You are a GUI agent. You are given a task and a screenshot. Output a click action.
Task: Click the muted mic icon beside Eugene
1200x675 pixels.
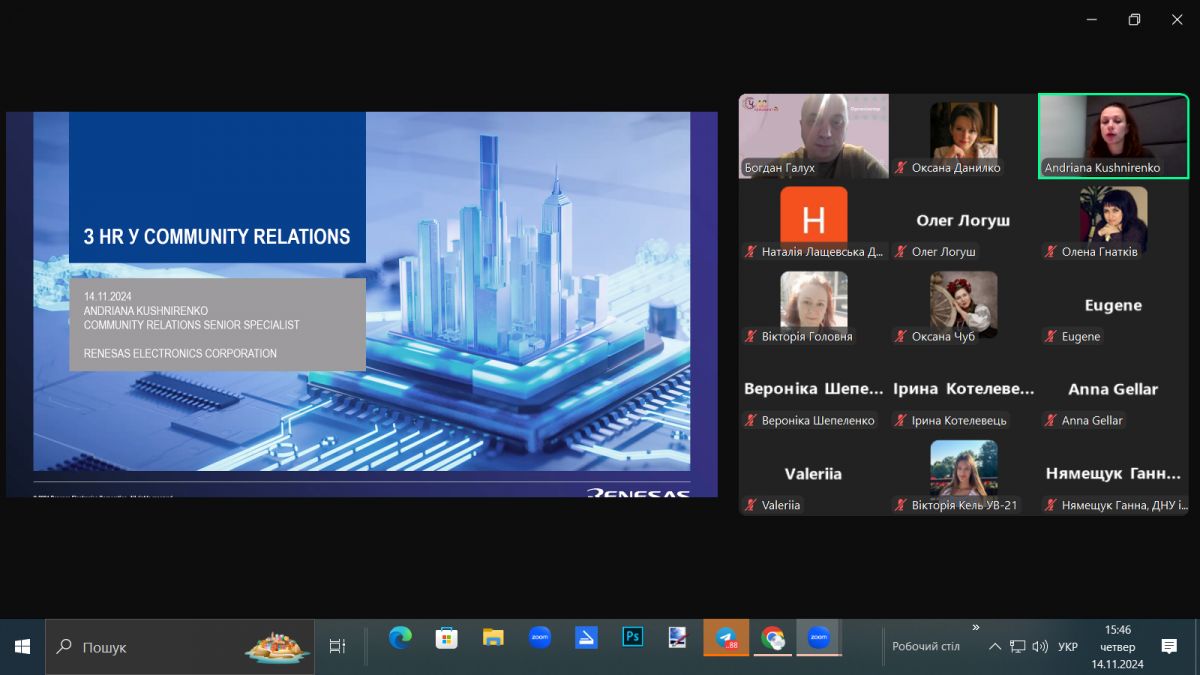[1050, 337]
